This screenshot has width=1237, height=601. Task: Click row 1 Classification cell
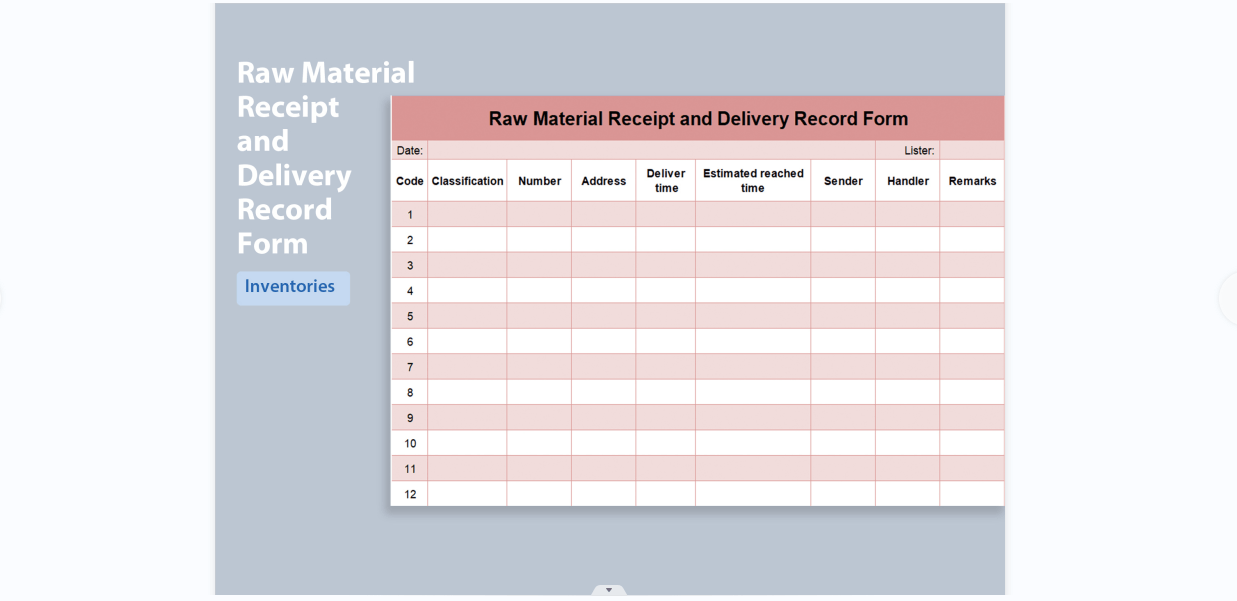click(x=467, y=214)
